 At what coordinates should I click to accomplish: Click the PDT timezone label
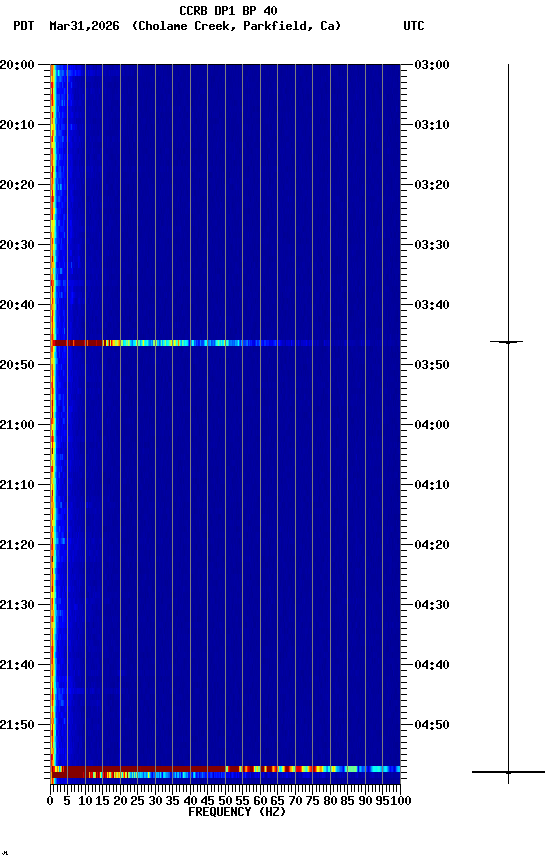[24, 26]
